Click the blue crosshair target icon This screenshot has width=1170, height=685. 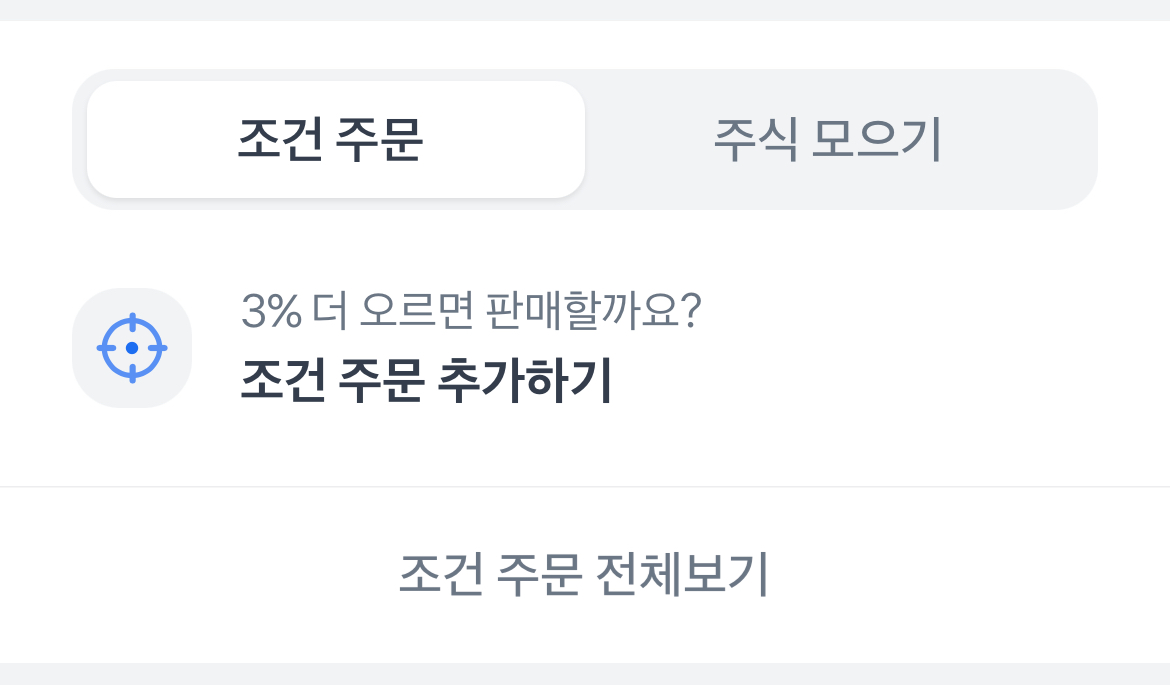(x=132, y=348)
